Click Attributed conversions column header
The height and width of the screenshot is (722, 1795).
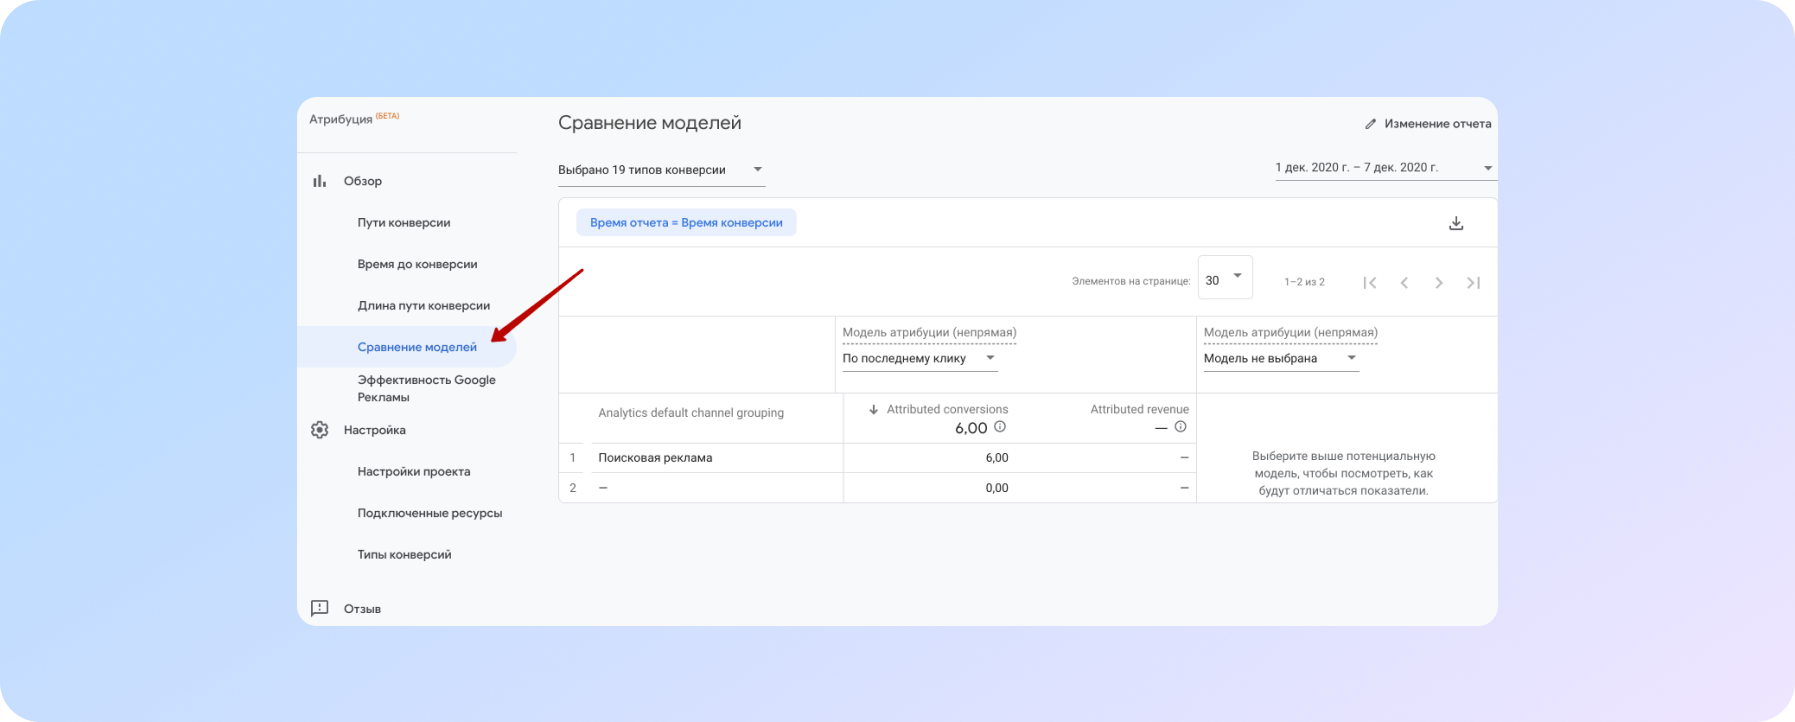coord(947,410)
